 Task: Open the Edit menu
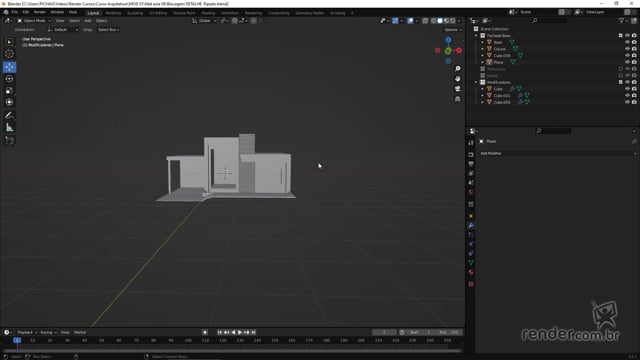pos(26,12)
